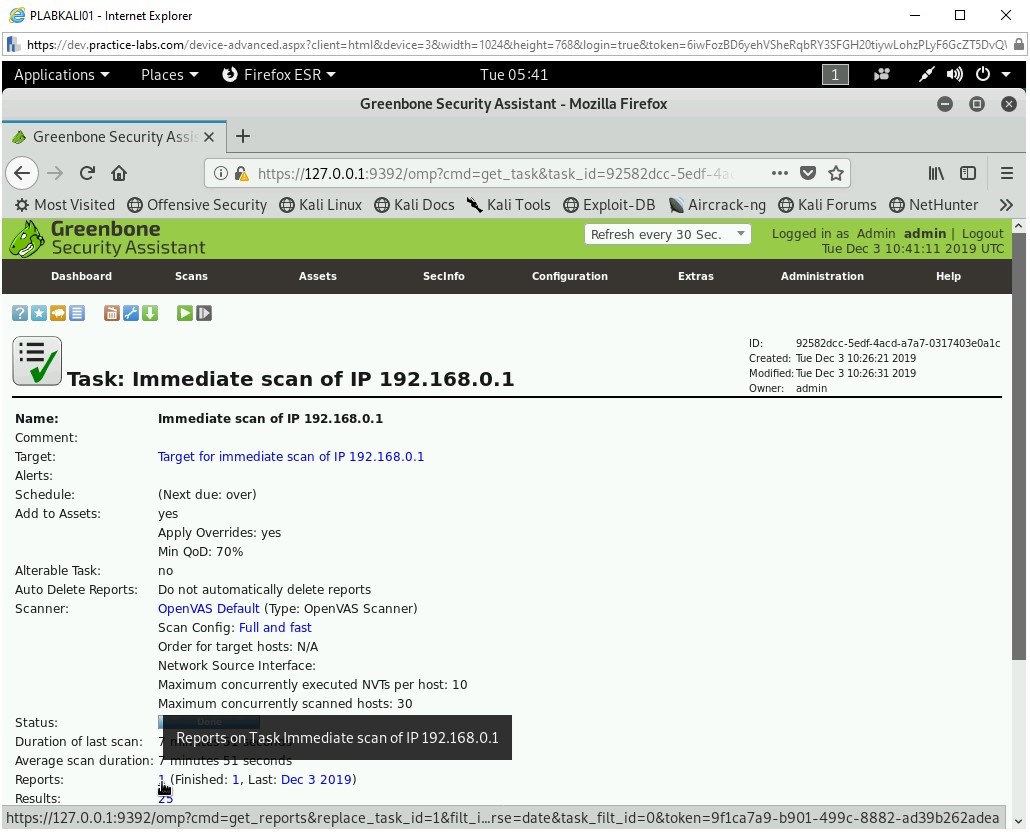This screenshot has height=833, width=1030.
Task: Open the New Task wizard star icon
Action: [x=38, y=313]
